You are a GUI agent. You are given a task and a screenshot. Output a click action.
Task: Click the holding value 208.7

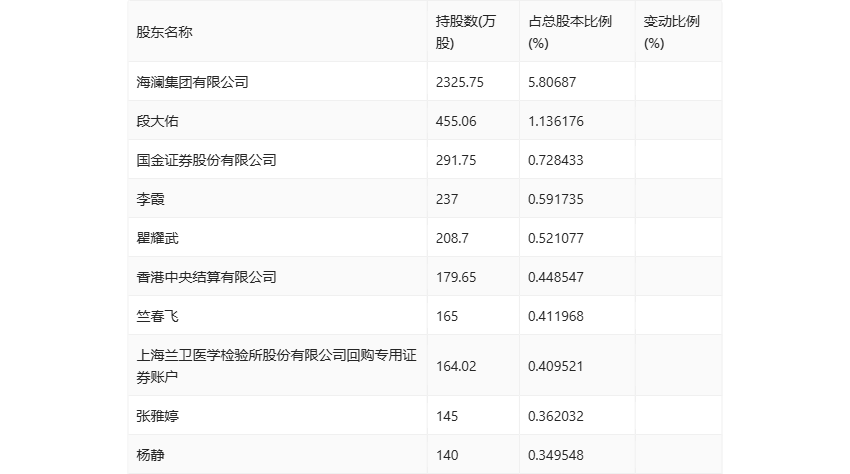[x=452, y=238]
